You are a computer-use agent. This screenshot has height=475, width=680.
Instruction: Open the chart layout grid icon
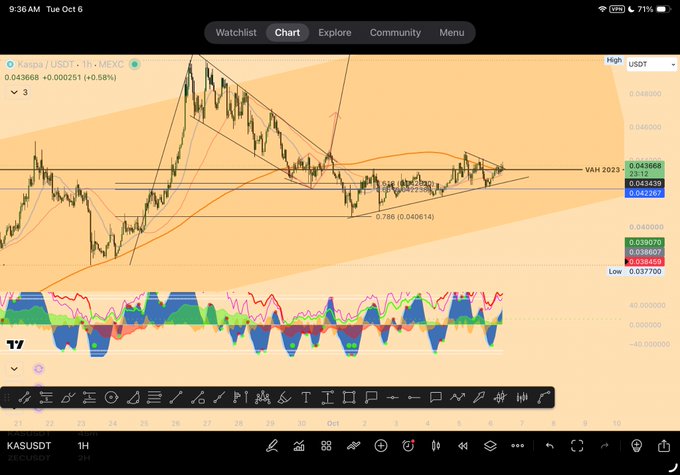point(326,446)
